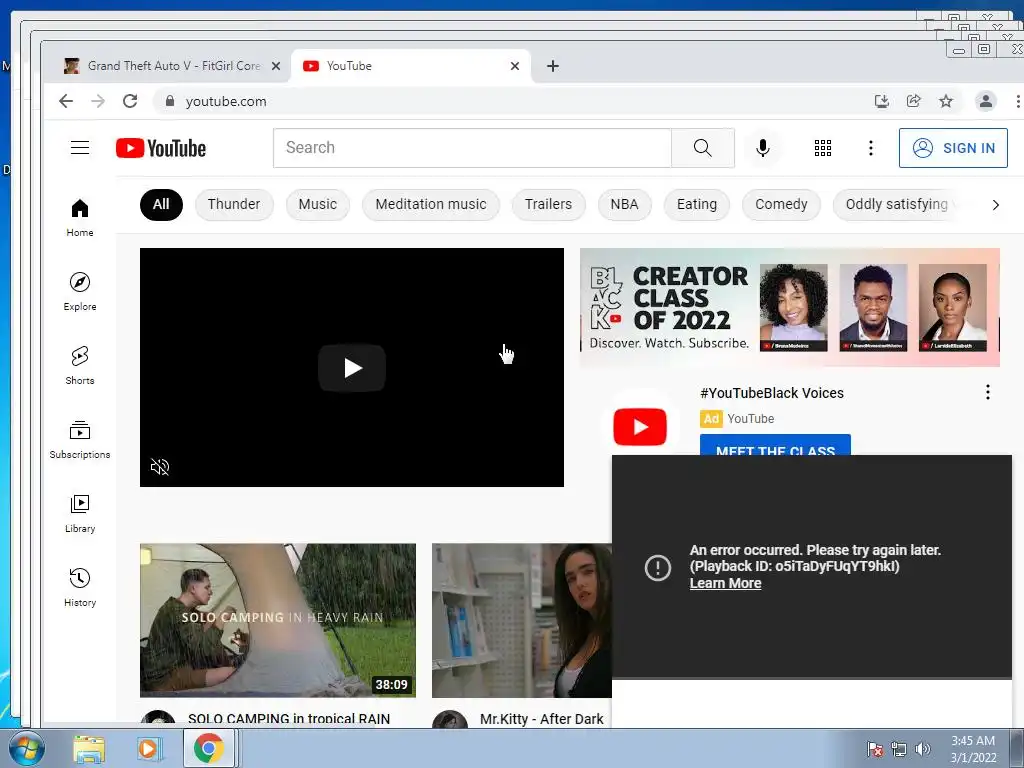Image resolution: width=1024 pixels, height=768 pixels.
Task: Click Chrome forward arrow
Action: coord(98,101)
